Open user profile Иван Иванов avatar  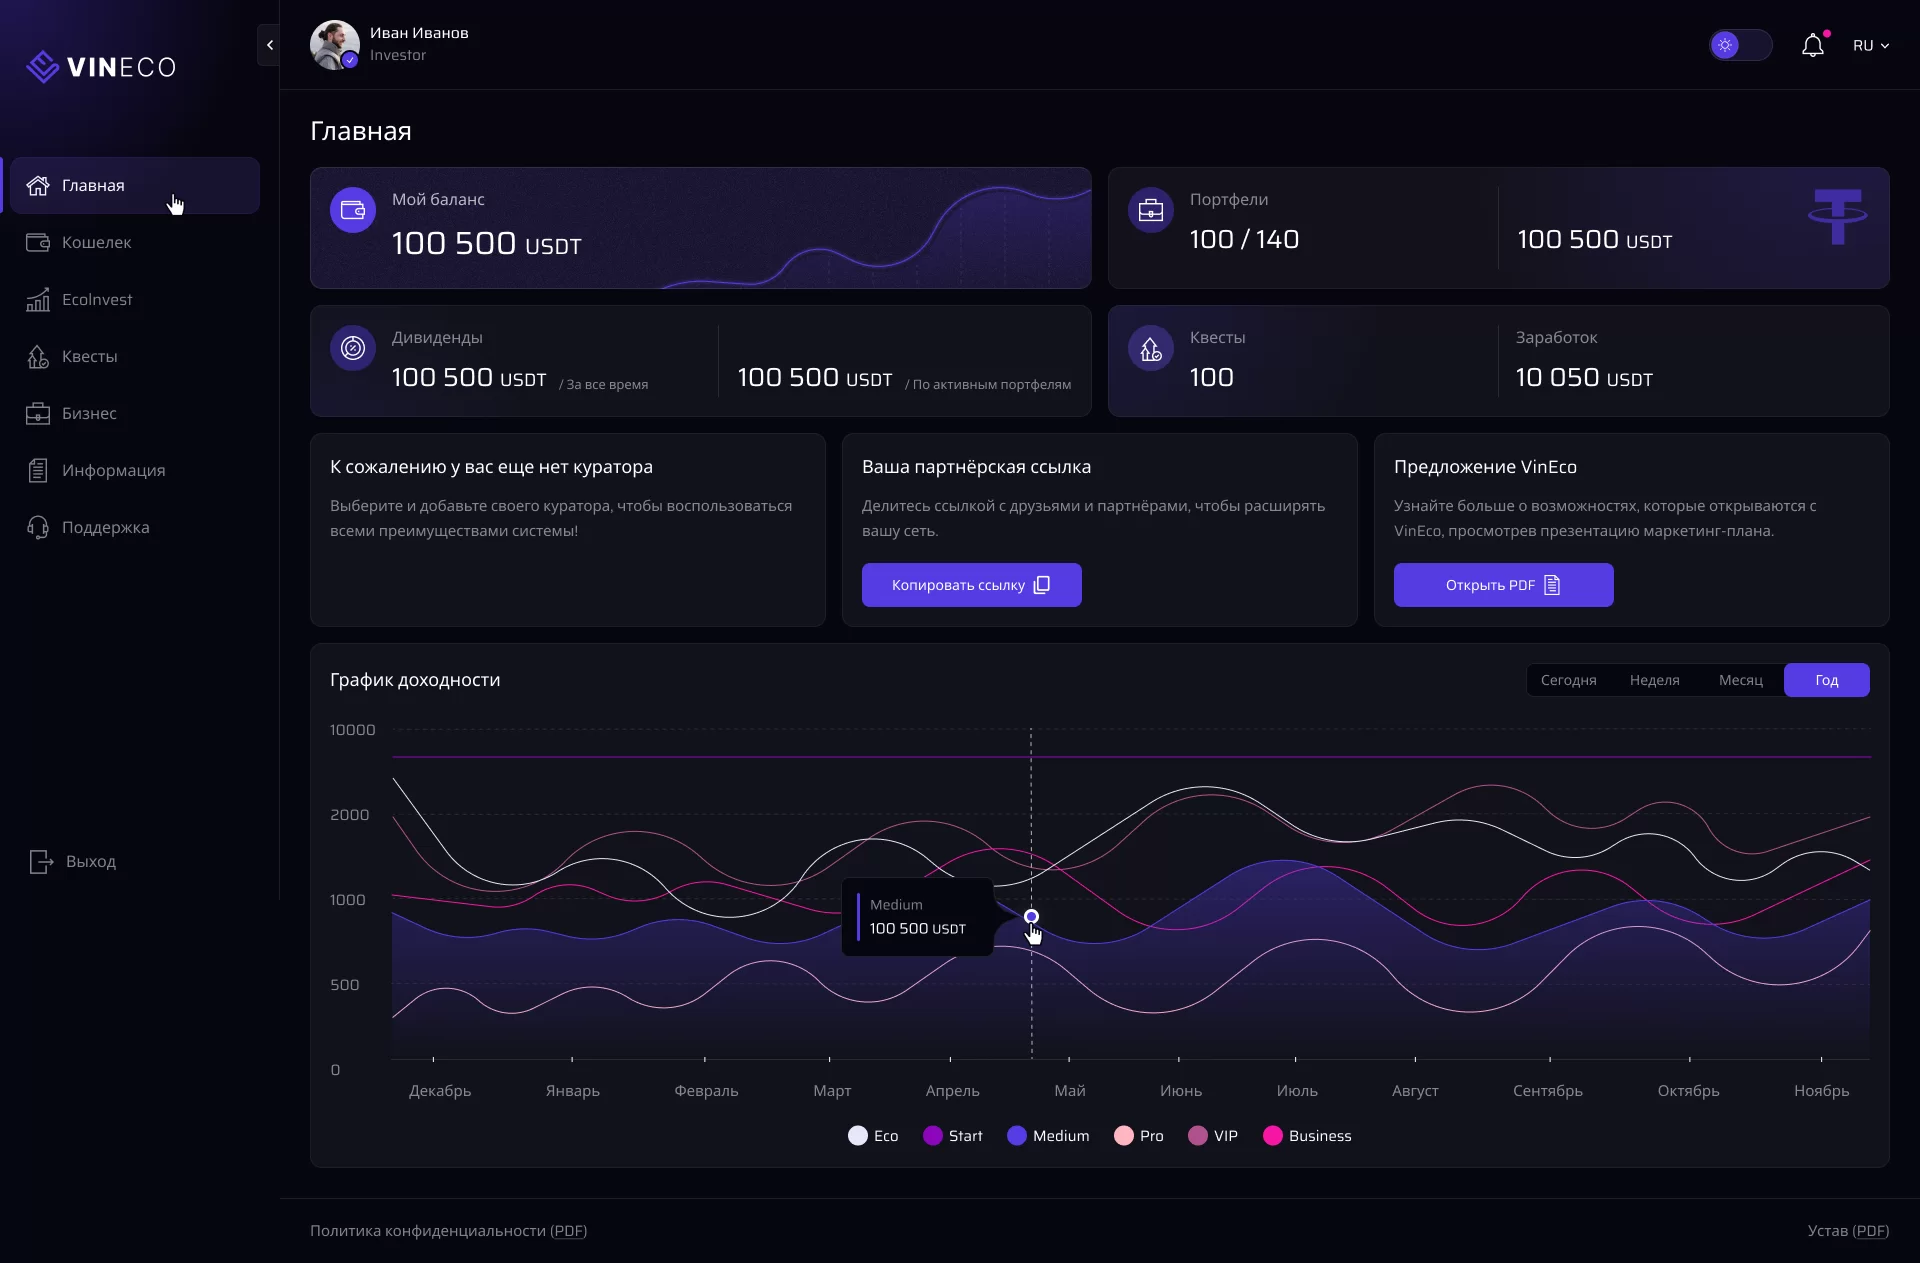coord(334,45)
